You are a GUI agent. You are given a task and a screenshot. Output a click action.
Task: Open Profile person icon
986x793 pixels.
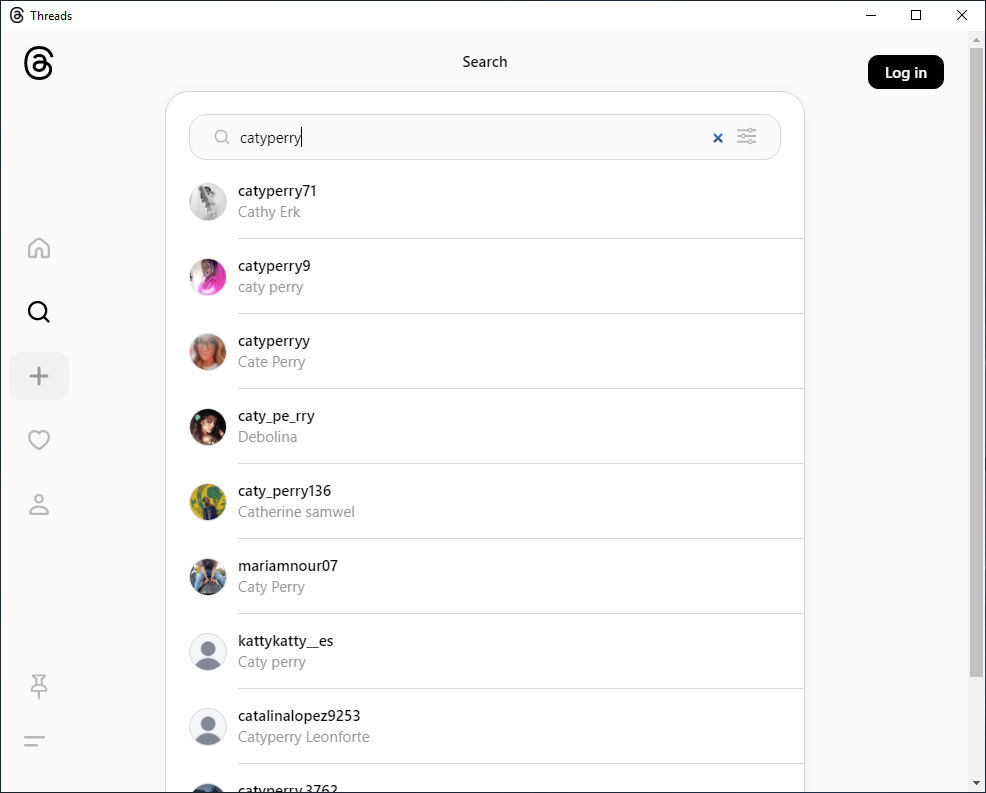(x=39, y=504)
